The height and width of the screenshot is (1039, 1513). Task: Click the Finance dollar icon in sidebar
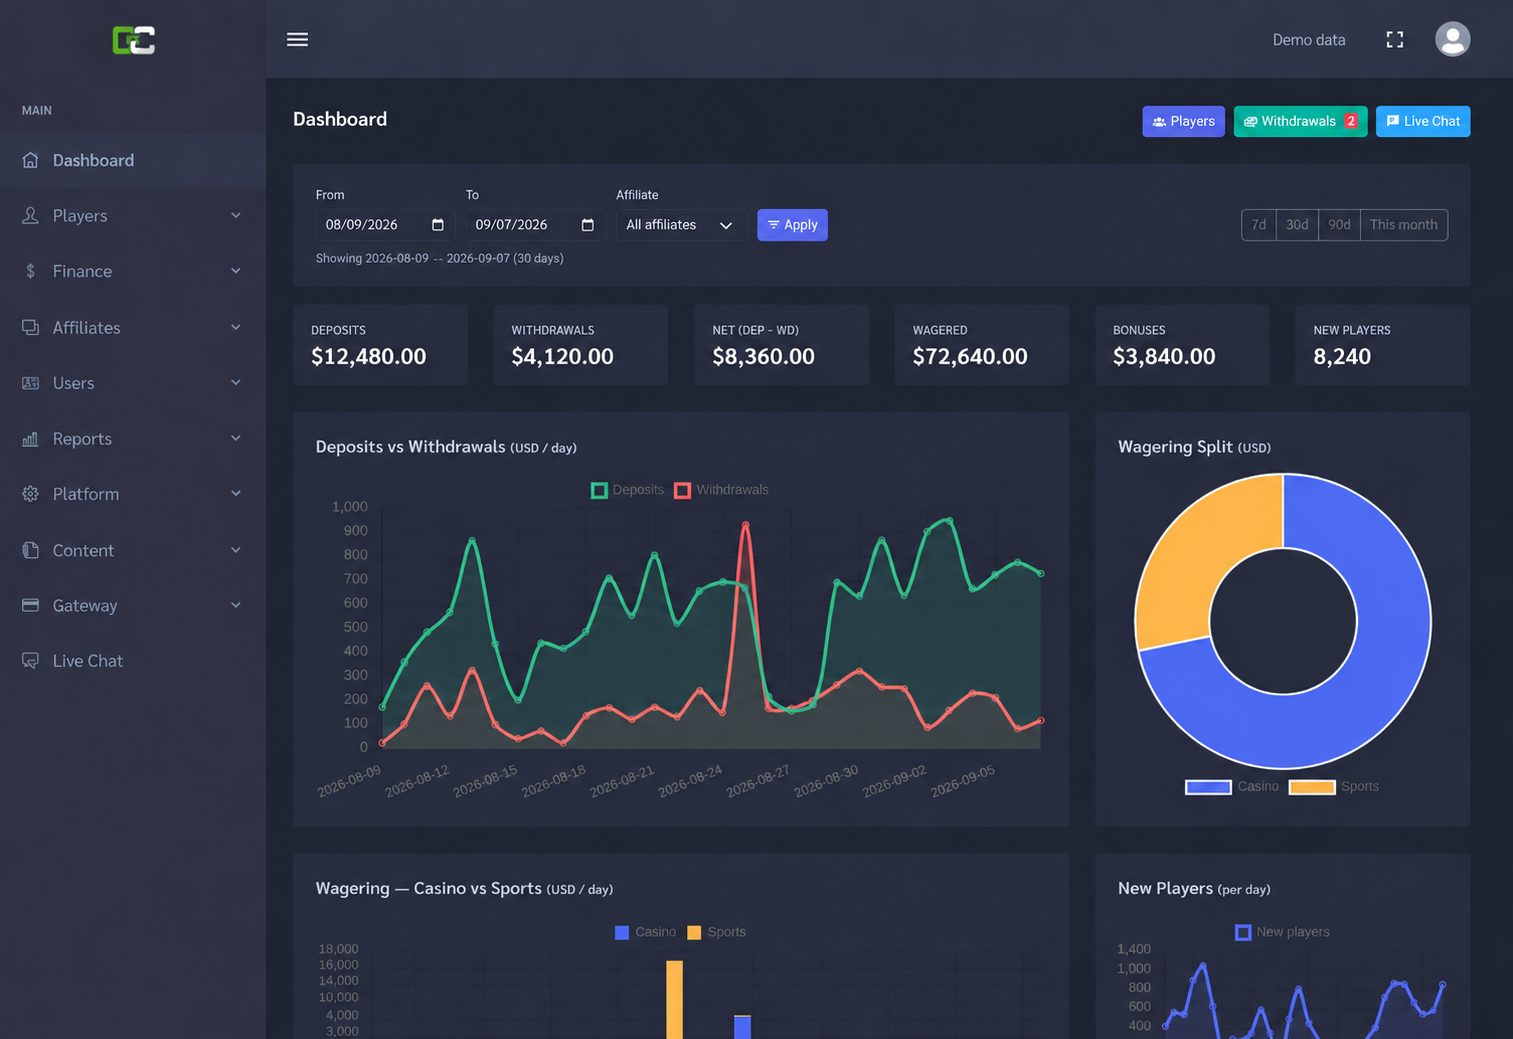point(31,271)
